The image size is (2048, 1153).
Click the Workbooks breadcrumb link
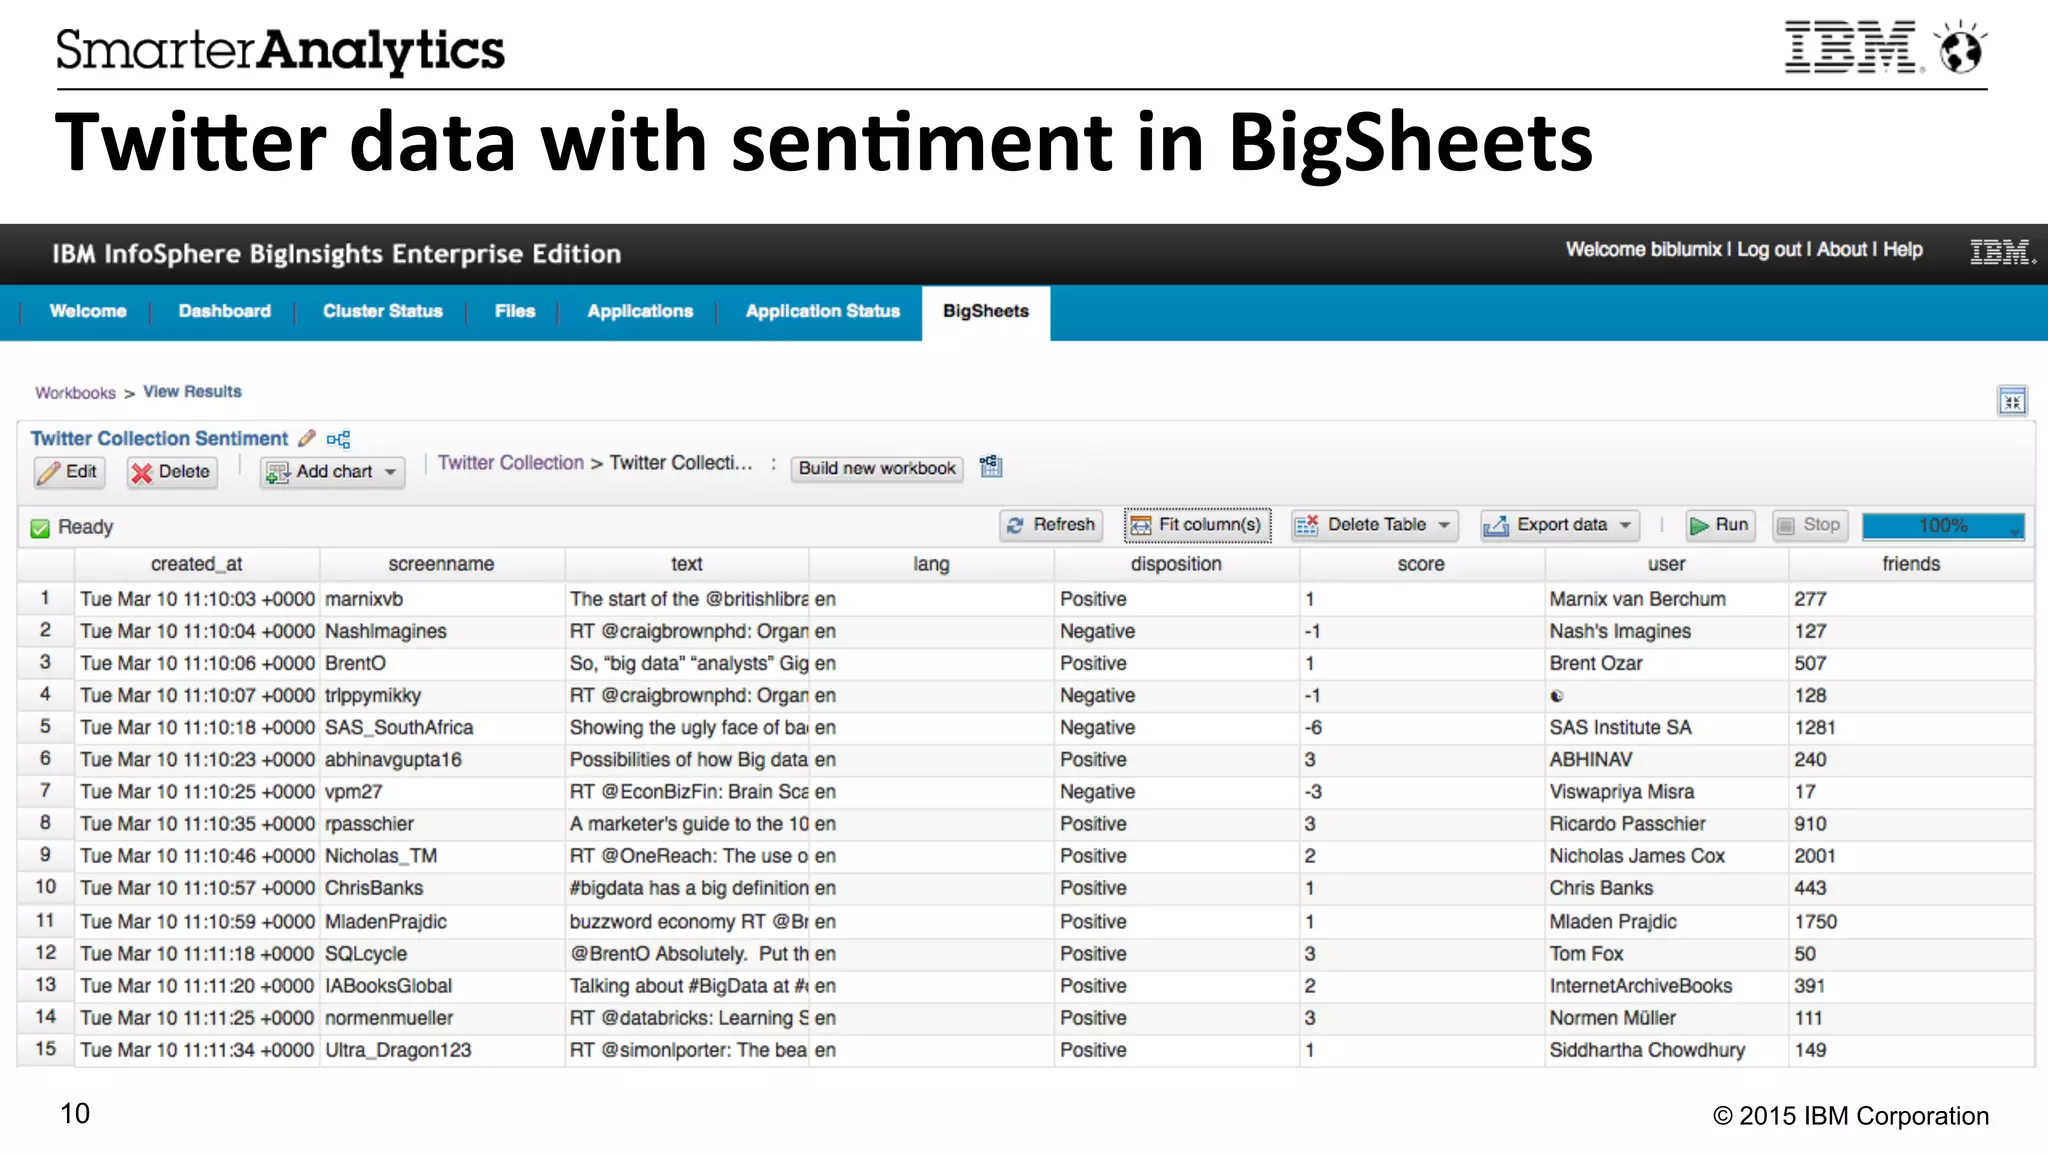pyautogui.click(x=76, y=393)
